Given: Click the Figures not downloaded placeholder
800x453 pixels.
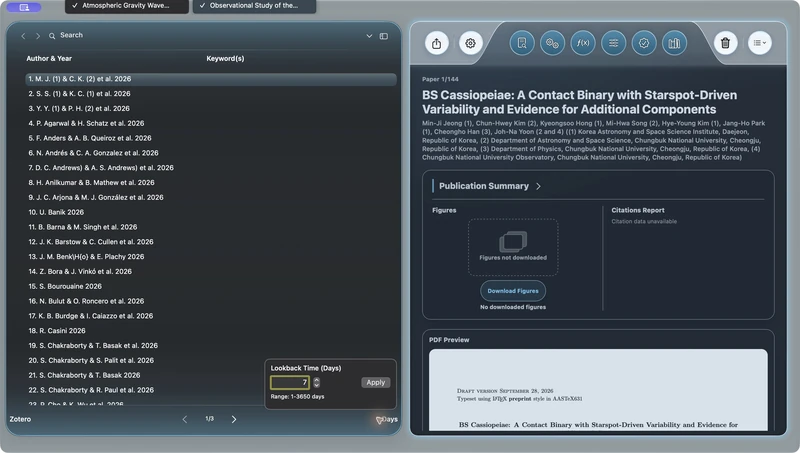Looking at the screenshot, I should tap(513, 247).
